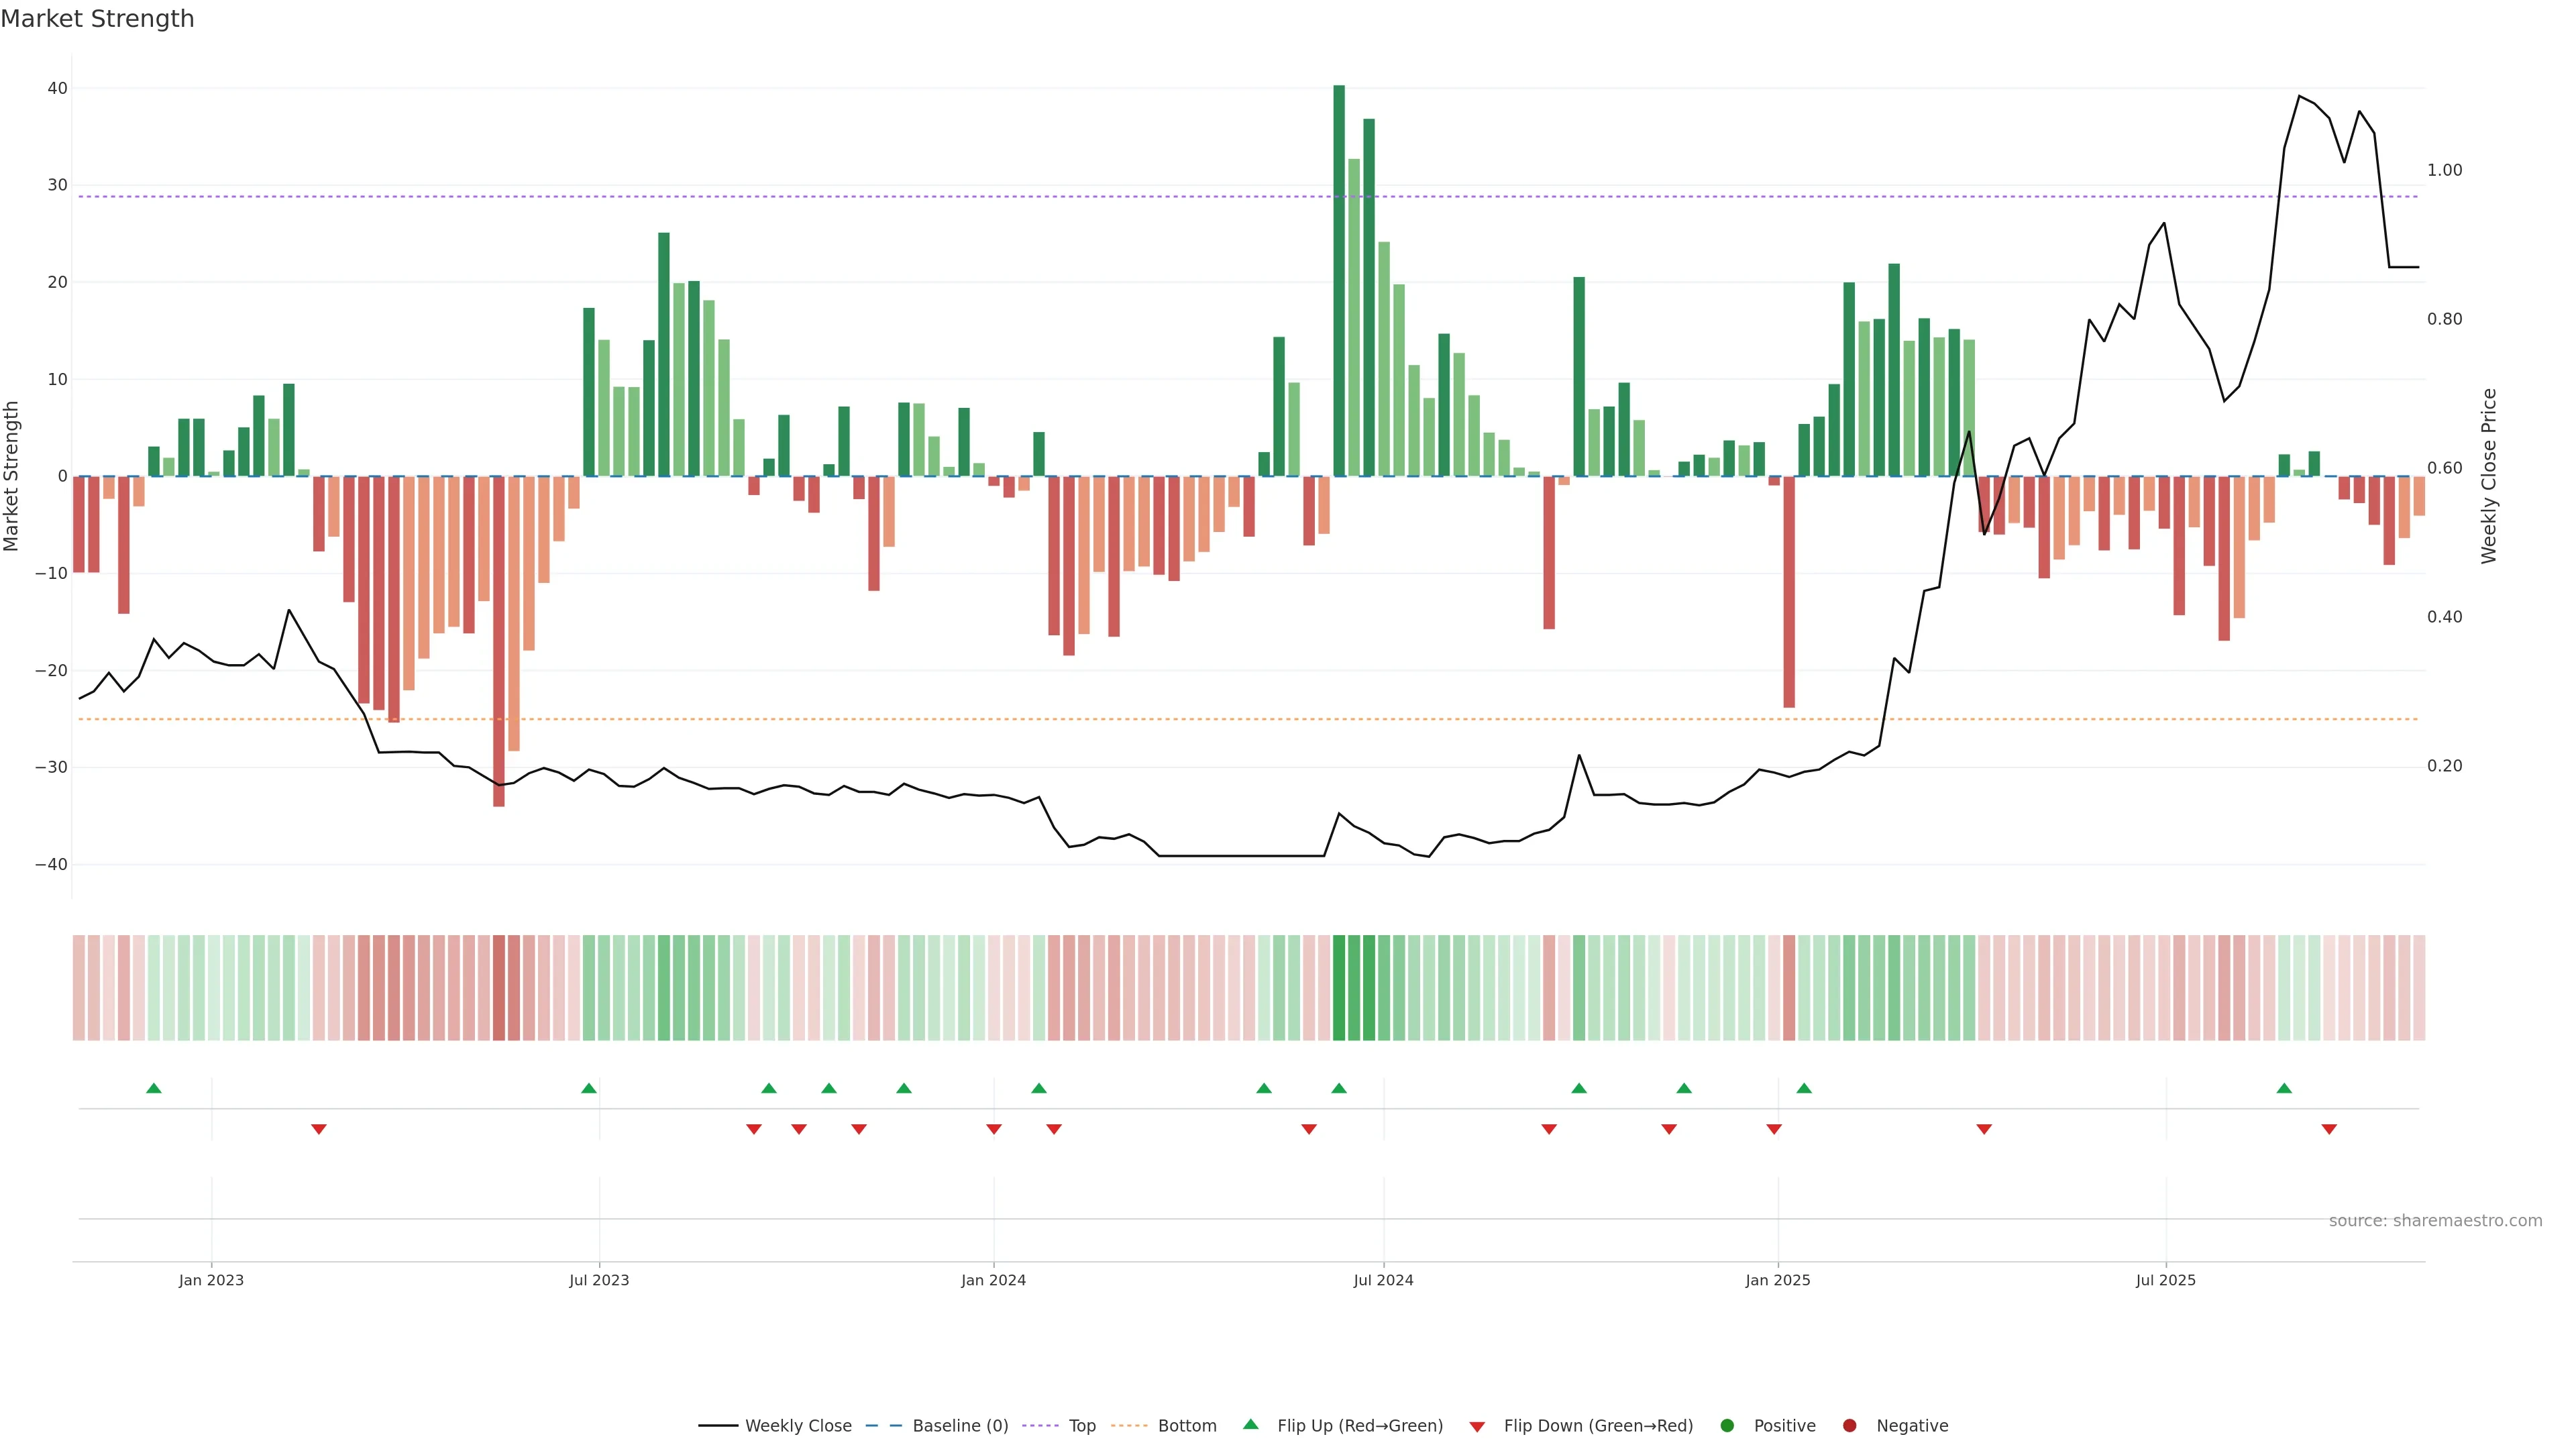Click the leftmost green flip-up triangle marker
The width and height of the screenshot is (2576, 1449).
point(154,1088)
